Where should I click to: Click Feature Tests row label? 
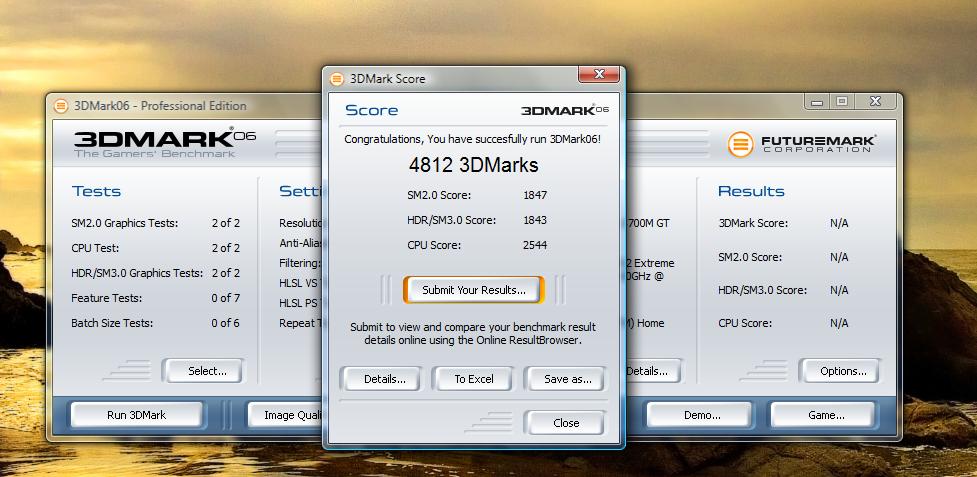click(x=107, y=298)
